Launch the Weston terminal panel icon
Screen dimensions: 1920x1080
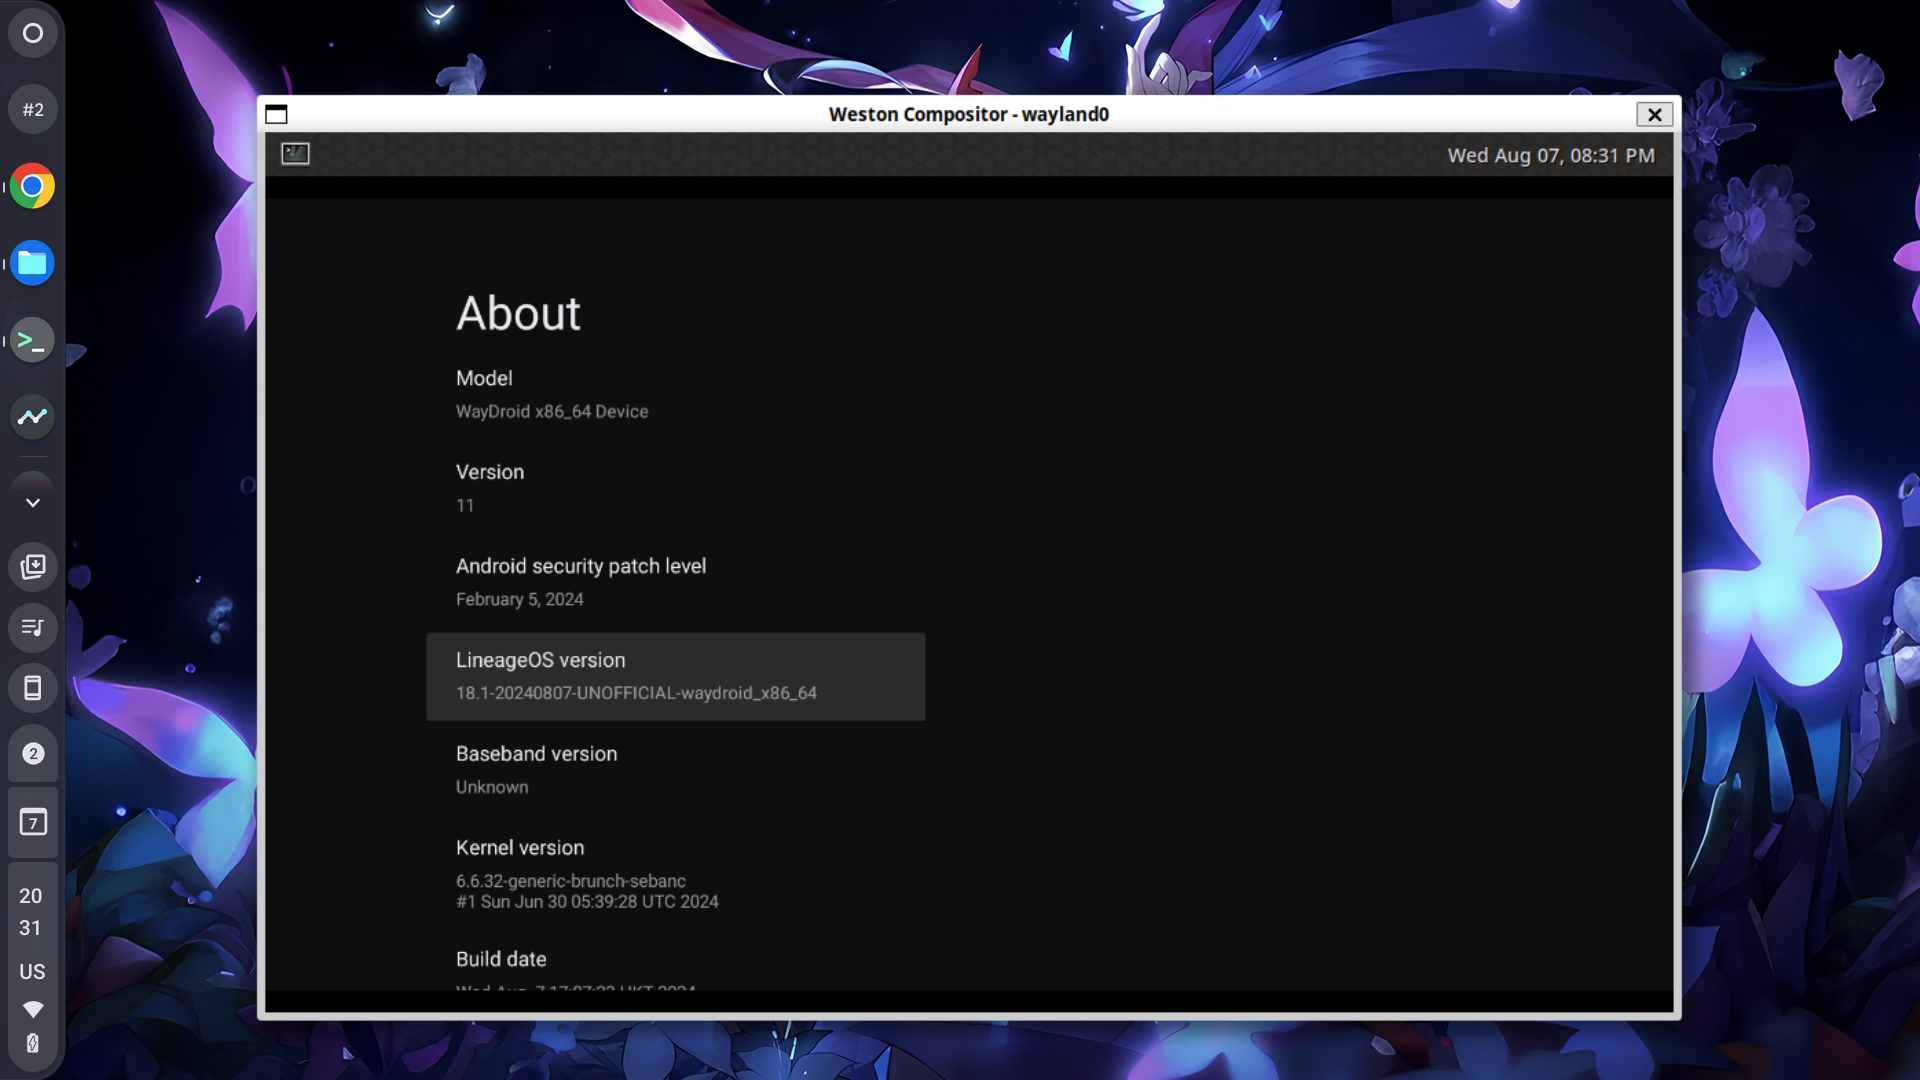pyautogui.click(x=295, y=153)
